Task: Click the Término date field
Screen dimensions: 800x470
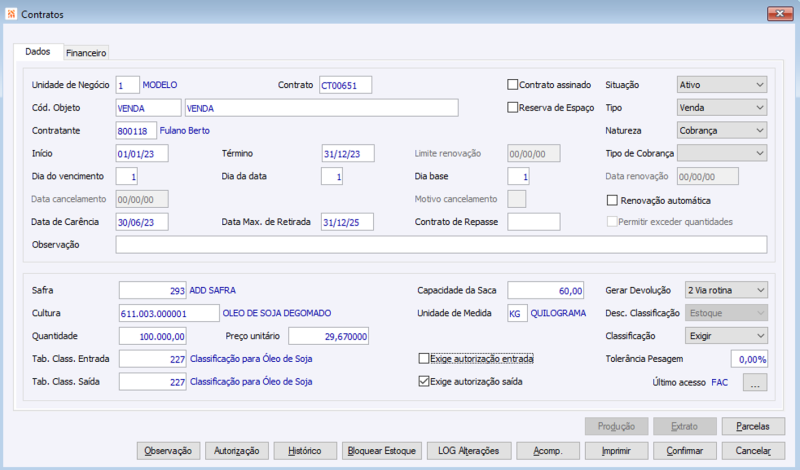Action: (348, 154)
